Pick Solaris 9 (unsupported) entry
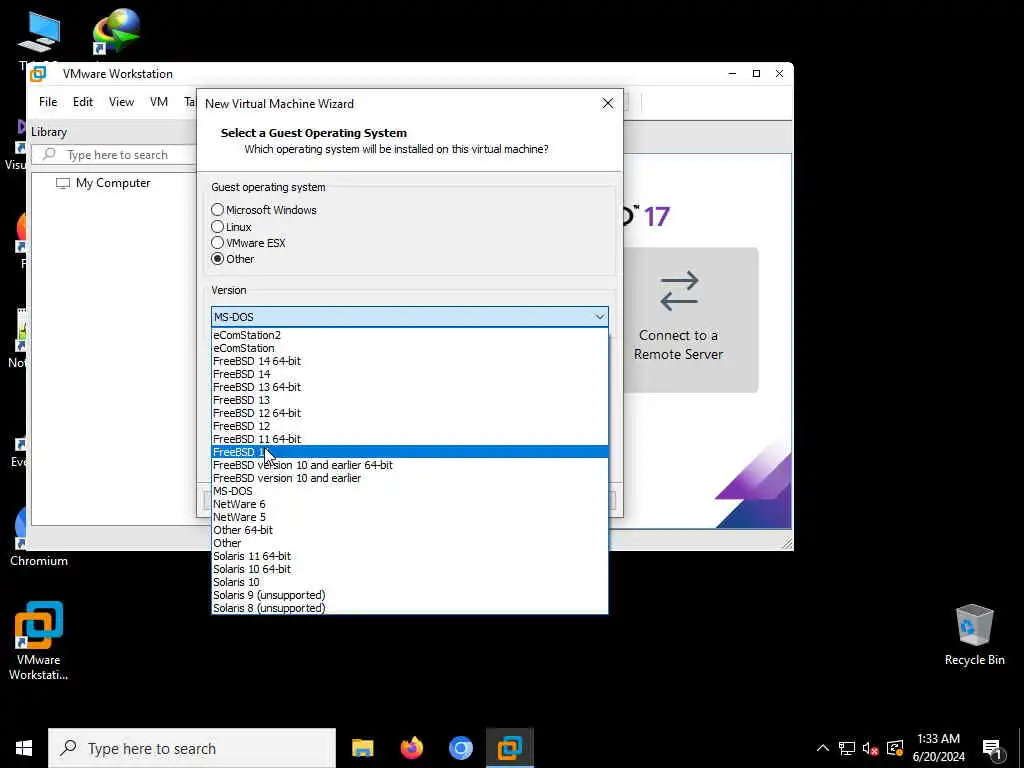The image size is (1024, 768). click(409, 595)
